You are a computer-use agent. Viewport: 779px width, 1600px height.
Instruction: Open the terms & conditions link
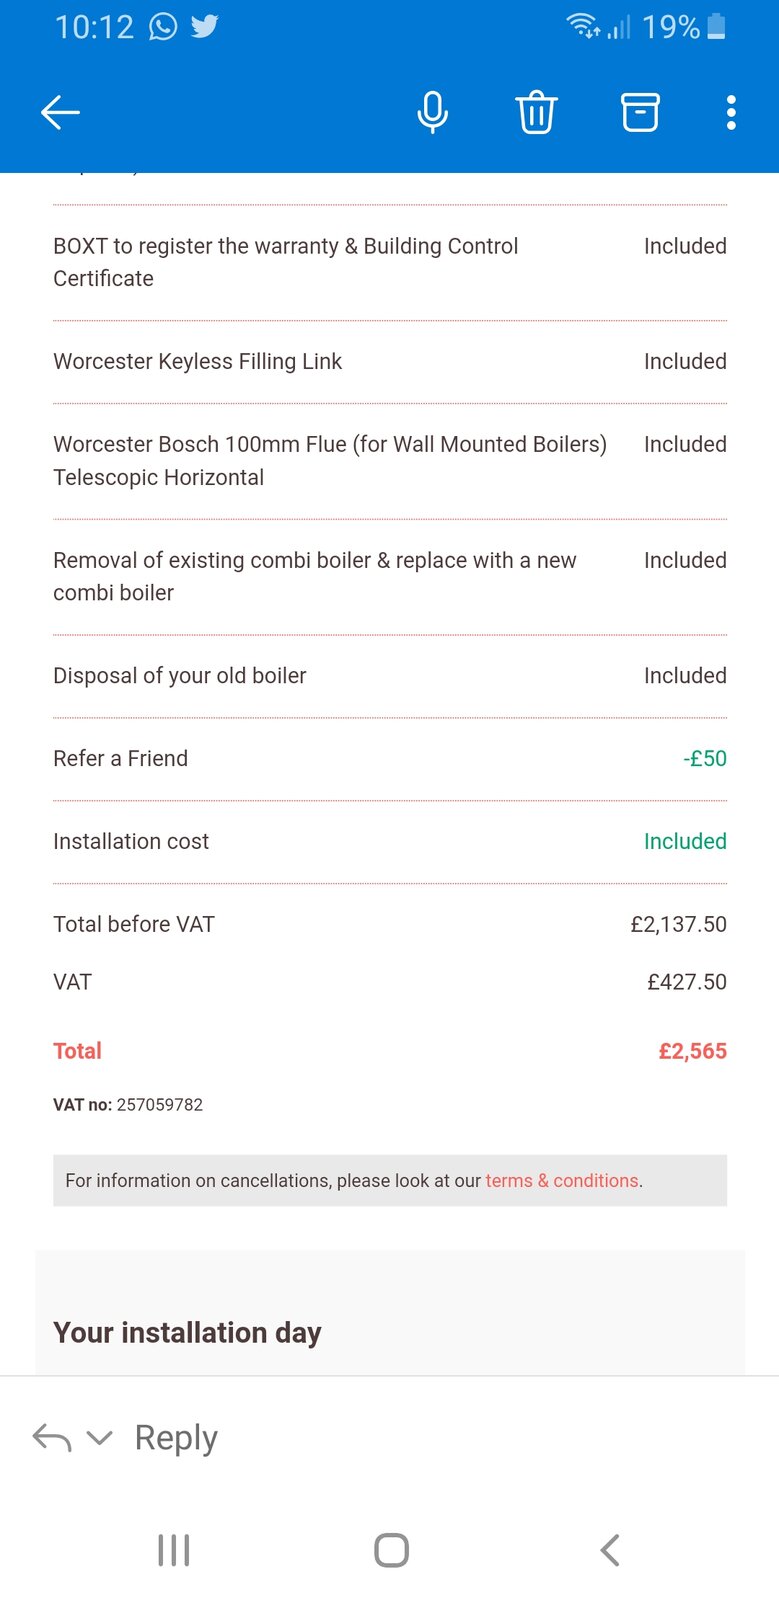pos(561,1181)
